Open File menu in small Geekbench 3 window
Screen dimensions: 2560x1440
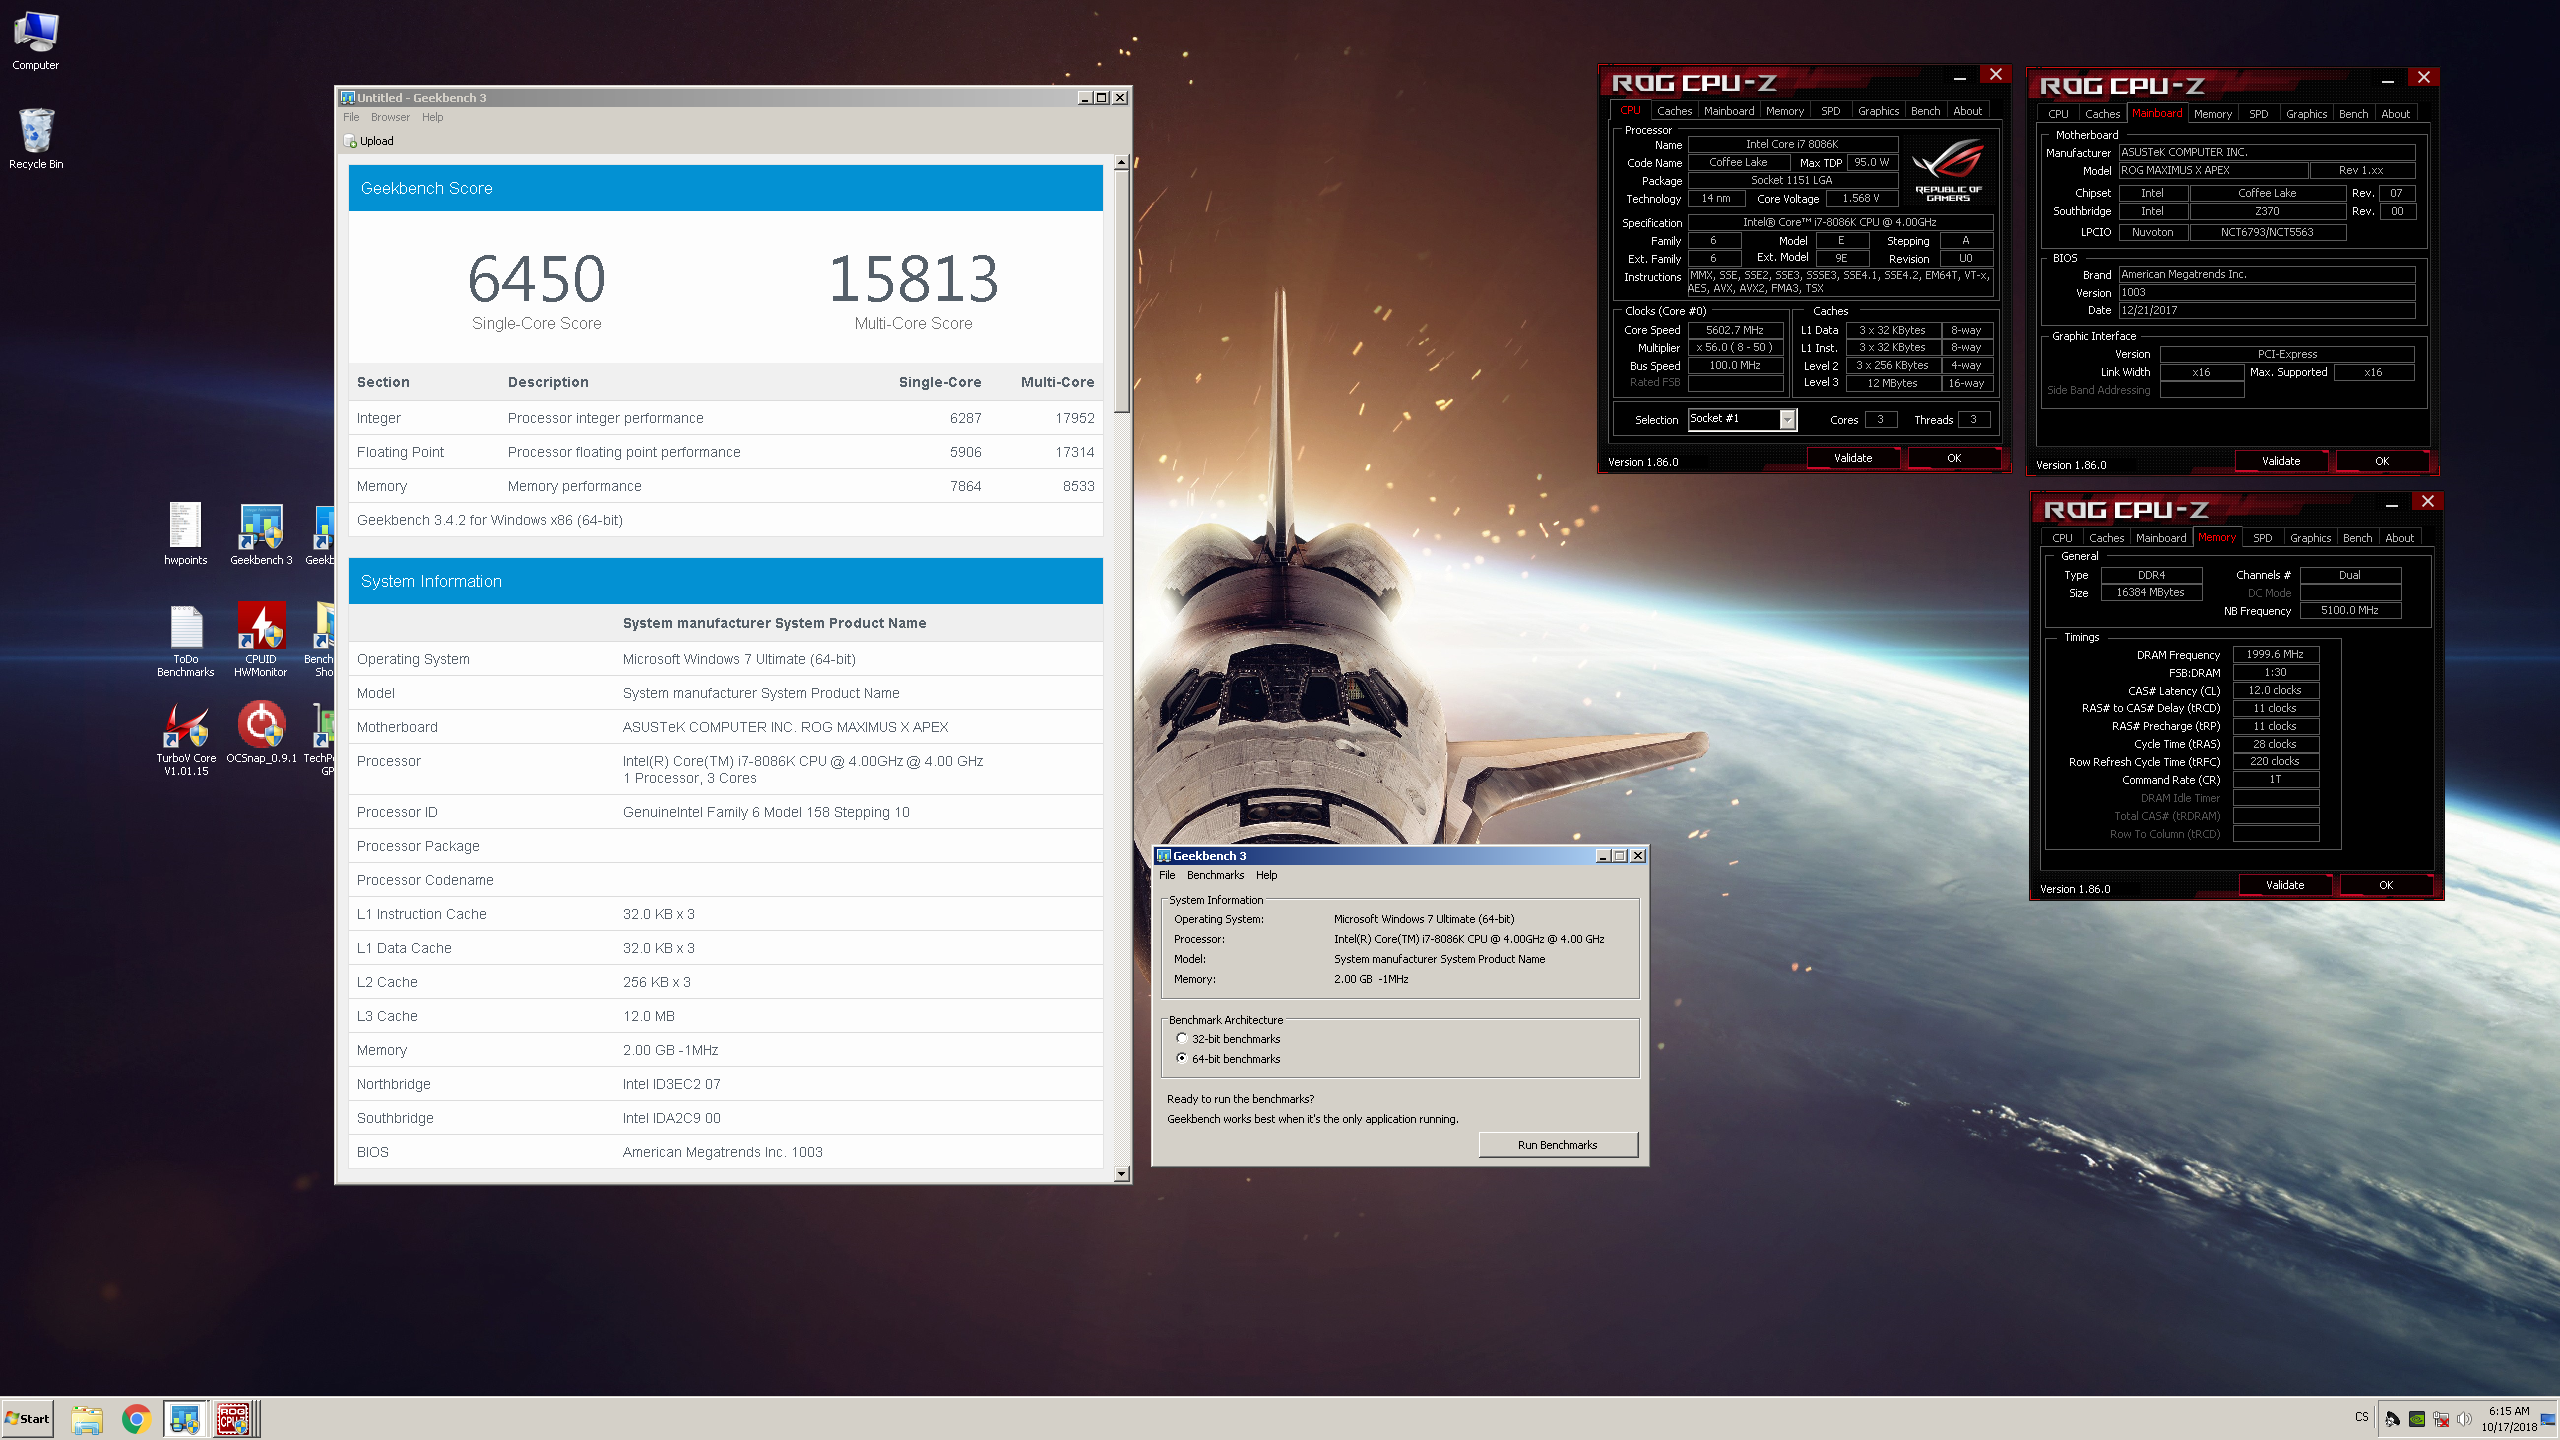(x=1167, y=875)
